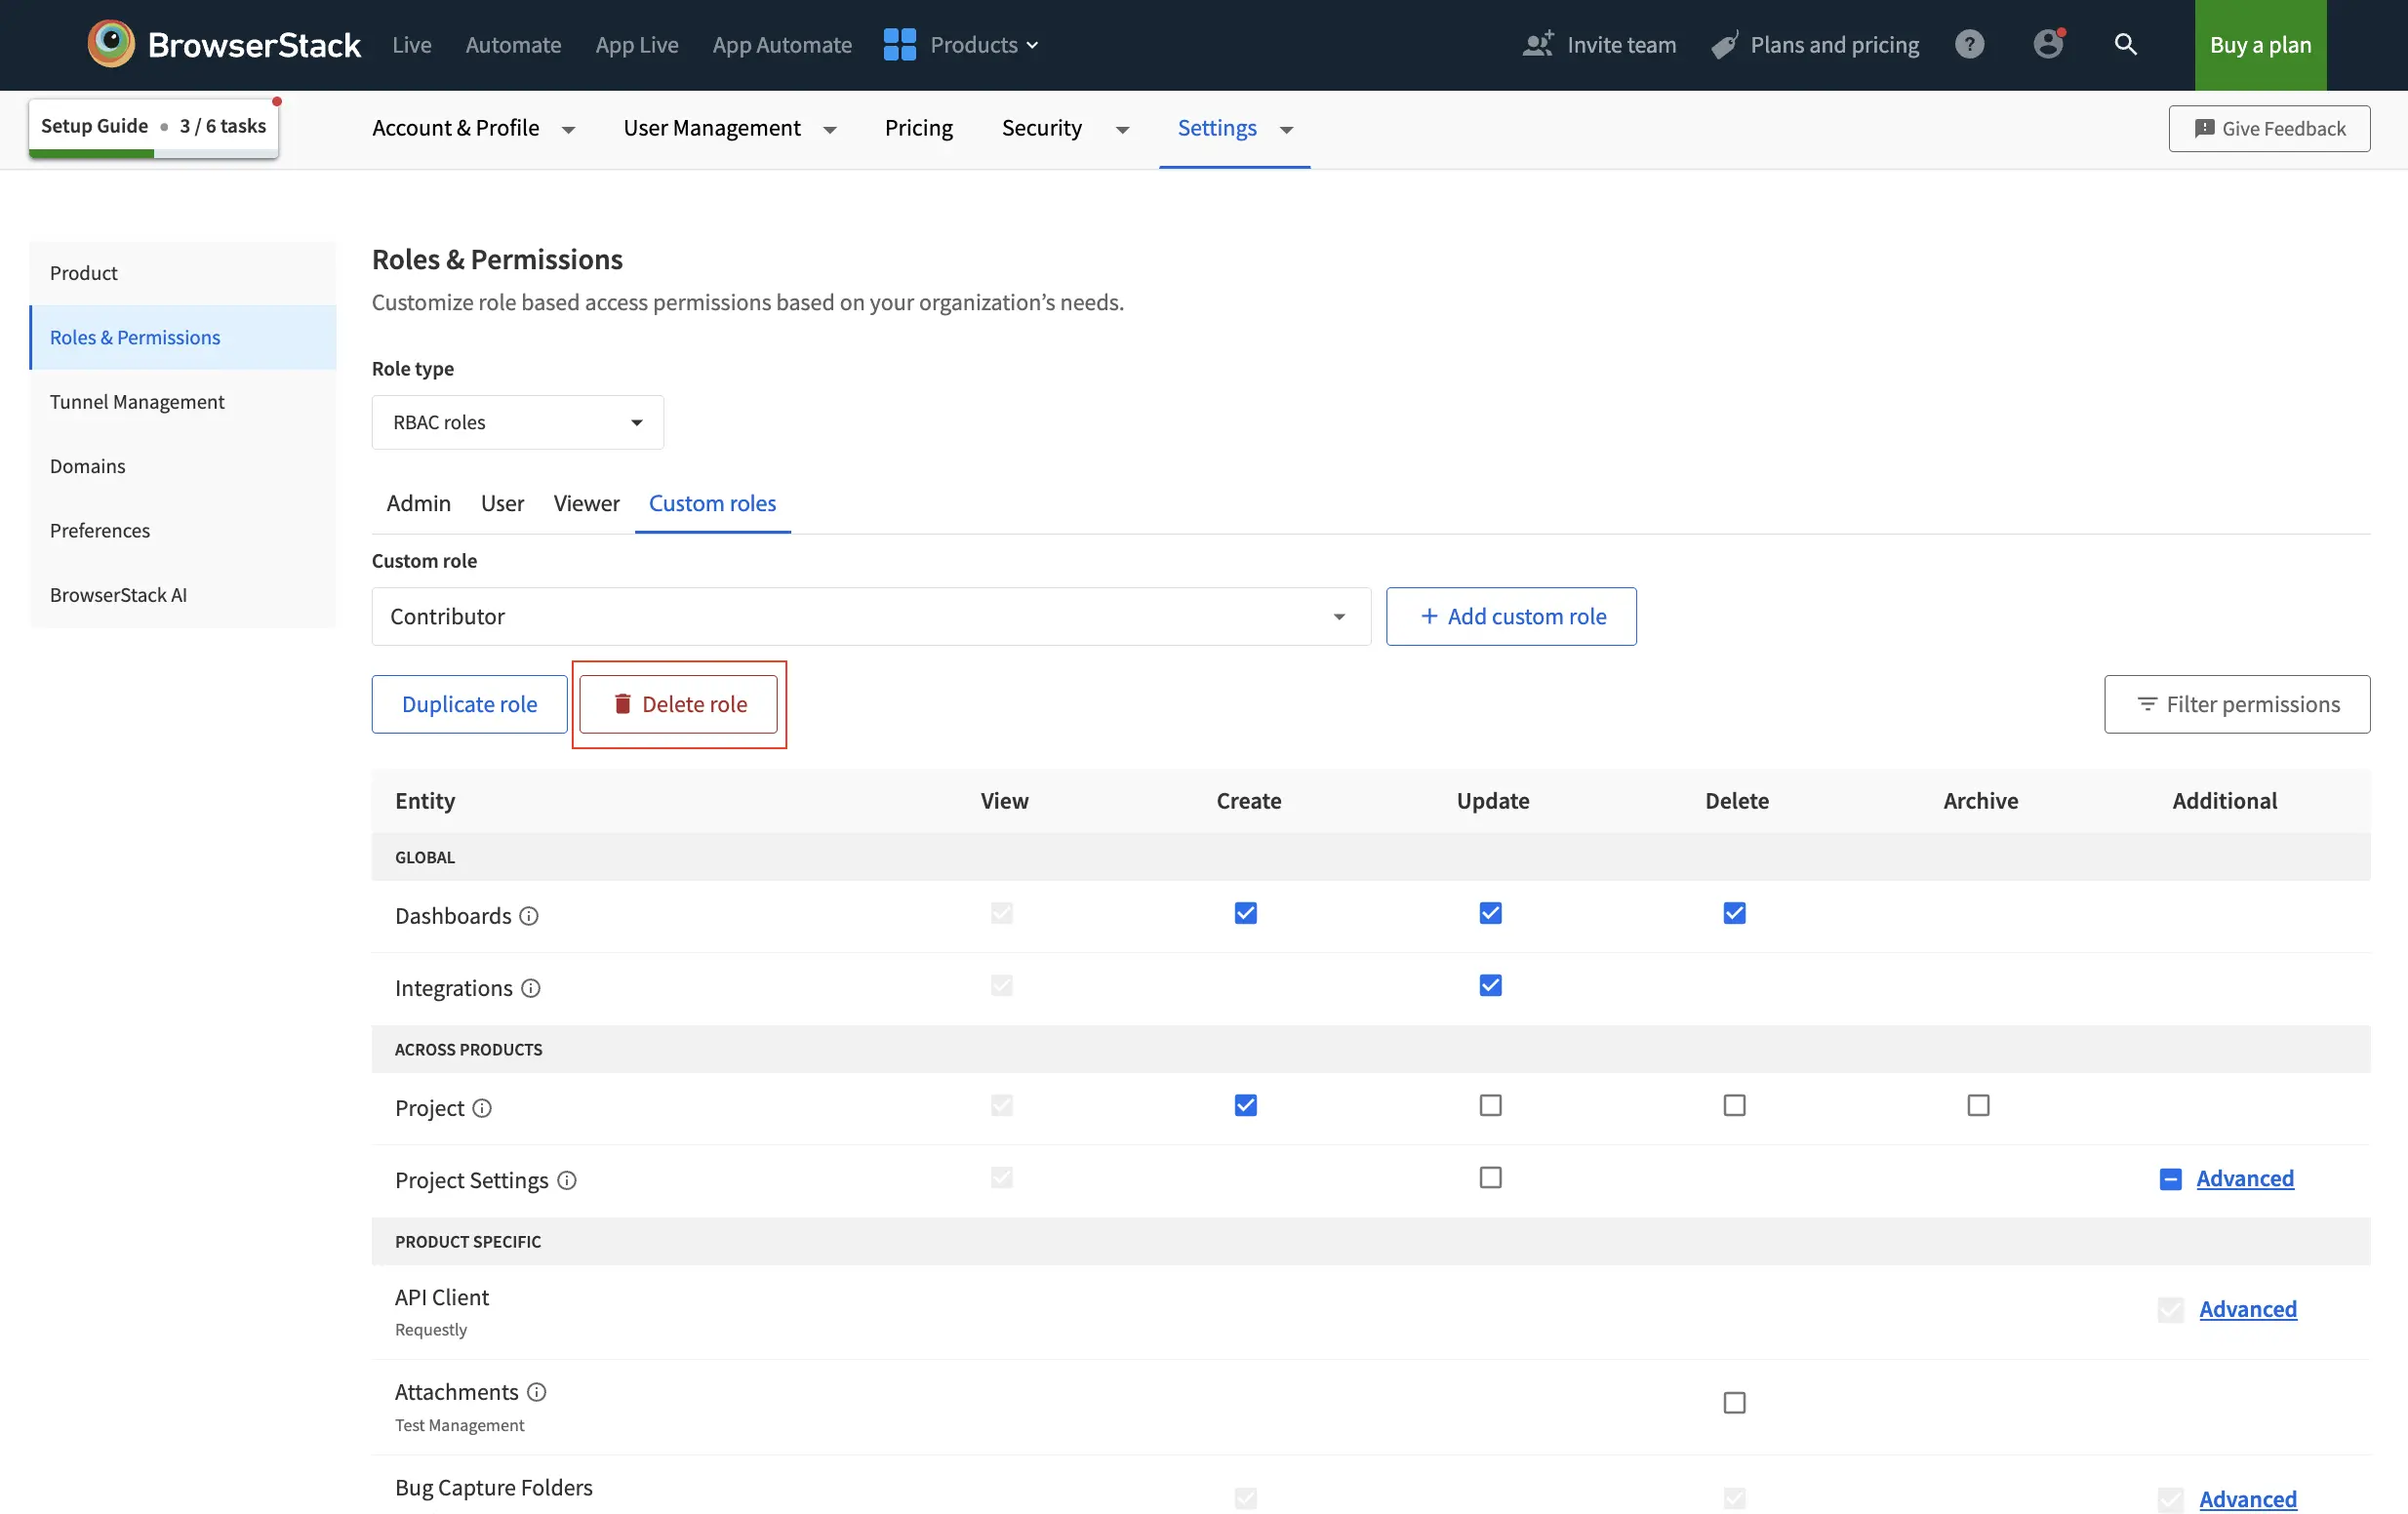The height and width of the screenshot is (1514, 2408).
Task: Click the Setup Guide progress bar
Action: click(153, 153)
